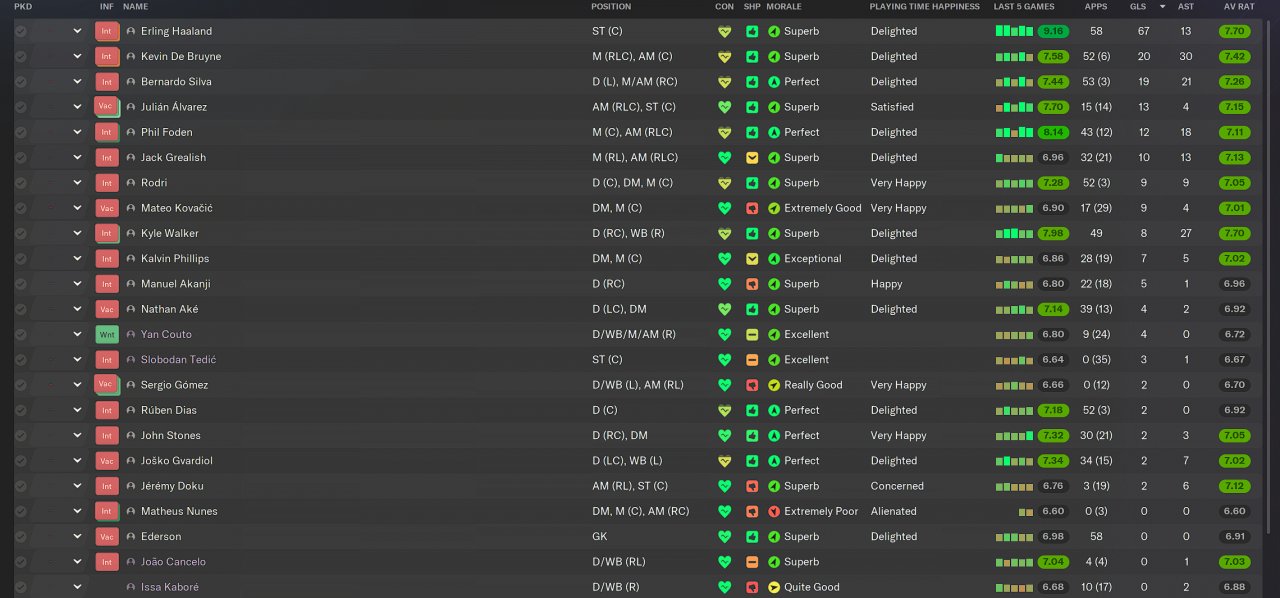Click Jack Grealish's yellow sharpness icon
Screen dimensions: 1280x598
click(x=752, y=157)
